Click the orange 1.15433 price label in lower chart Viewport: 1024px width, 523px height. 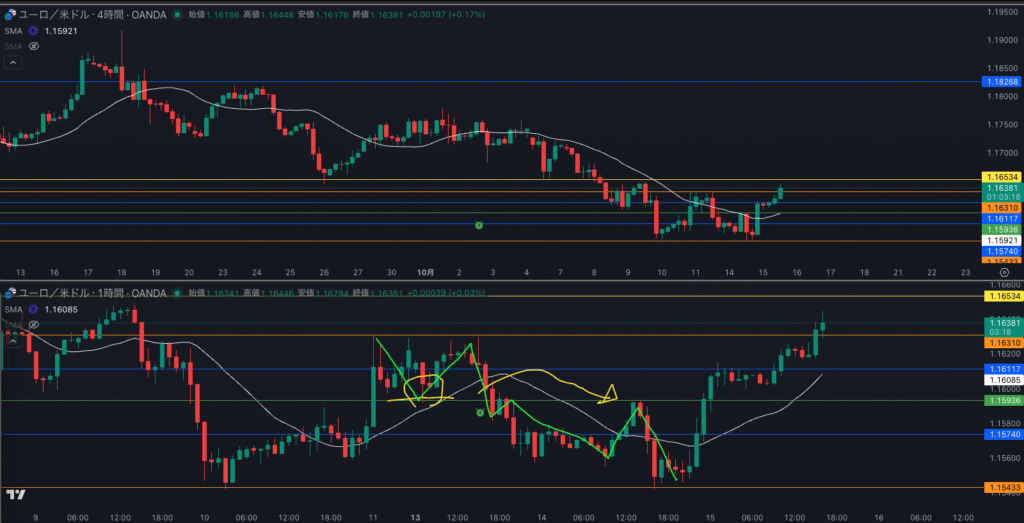pyautogui.click(x=1000, y=488)
